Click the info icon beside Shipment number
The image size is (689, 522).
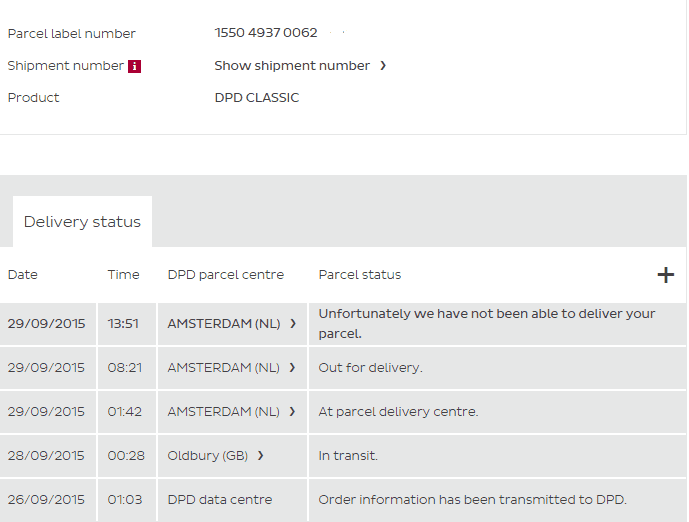[x=135, y=66]
